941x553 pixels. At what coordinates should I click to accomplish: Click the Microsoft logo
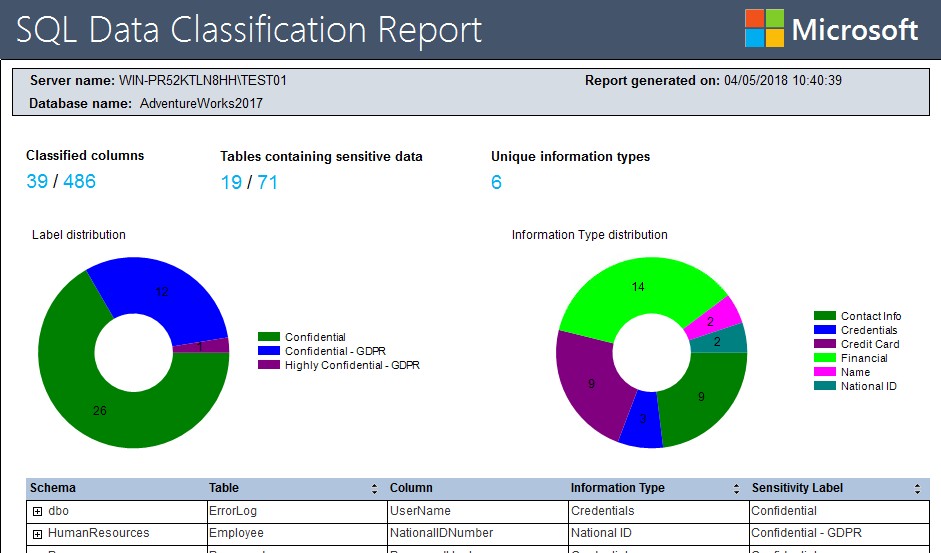click(x=831, y=29)
